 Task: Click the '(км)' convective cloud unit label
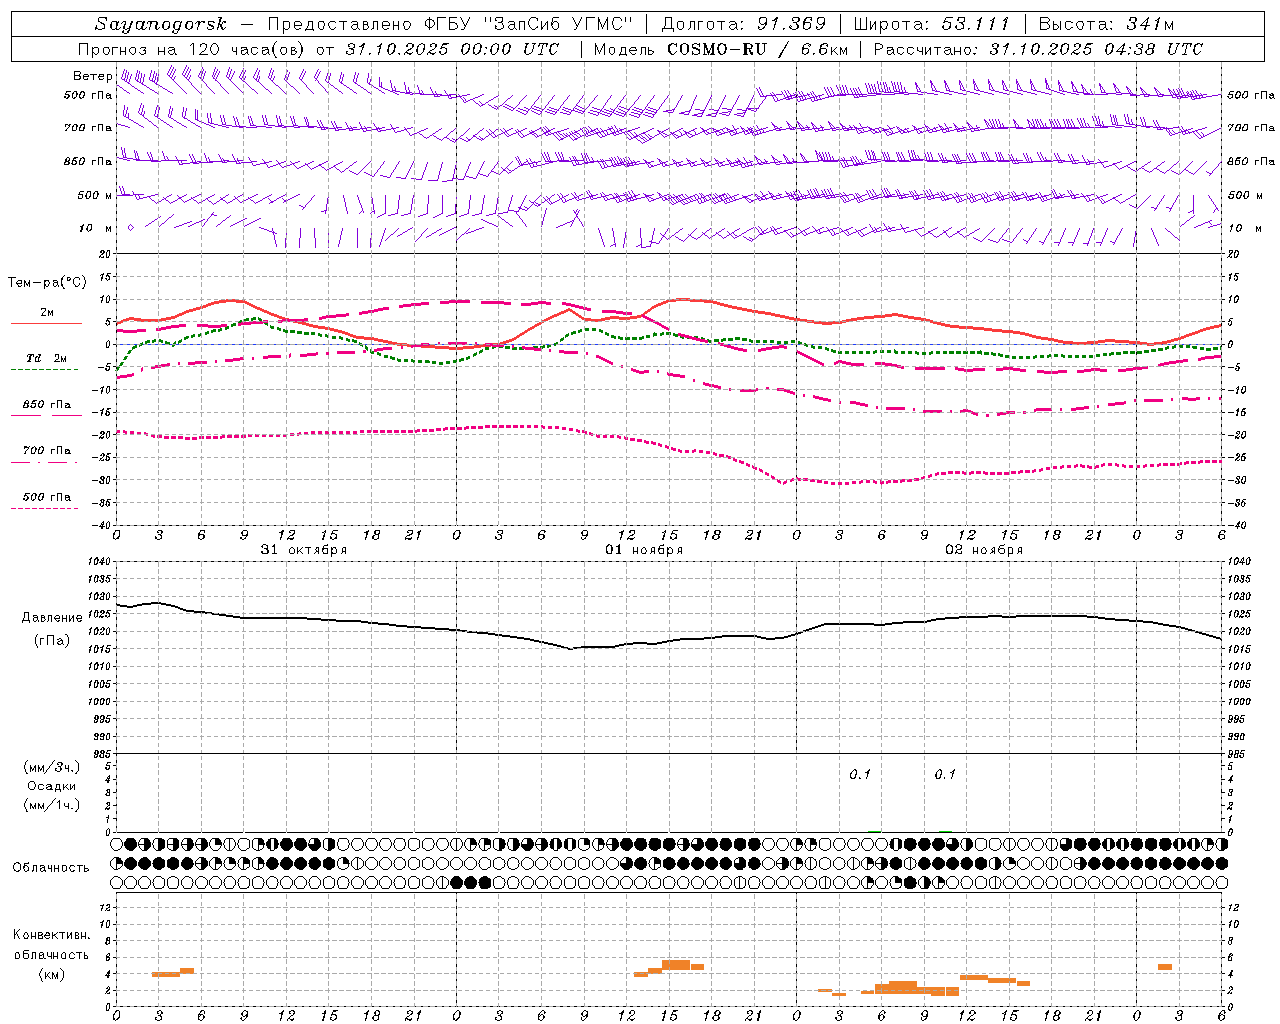pos(51,975)
